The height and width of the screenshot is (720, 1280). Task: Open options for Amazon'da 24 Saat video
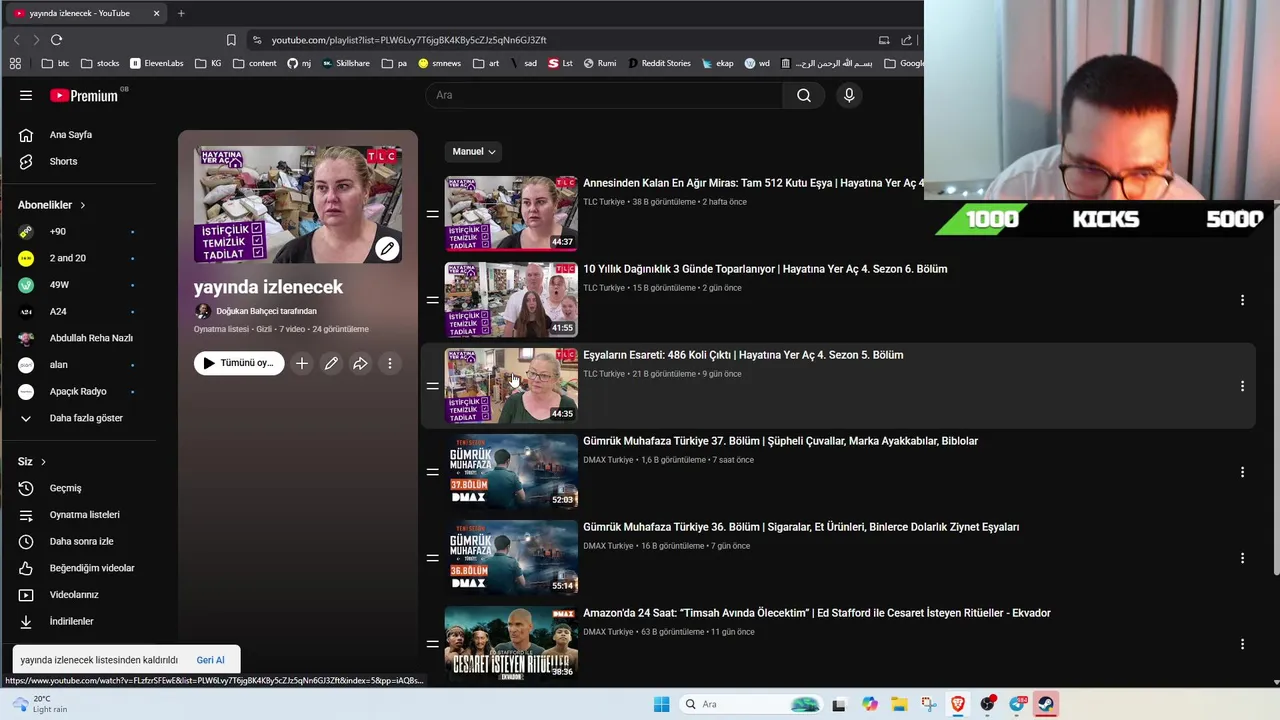(1242, 644)
